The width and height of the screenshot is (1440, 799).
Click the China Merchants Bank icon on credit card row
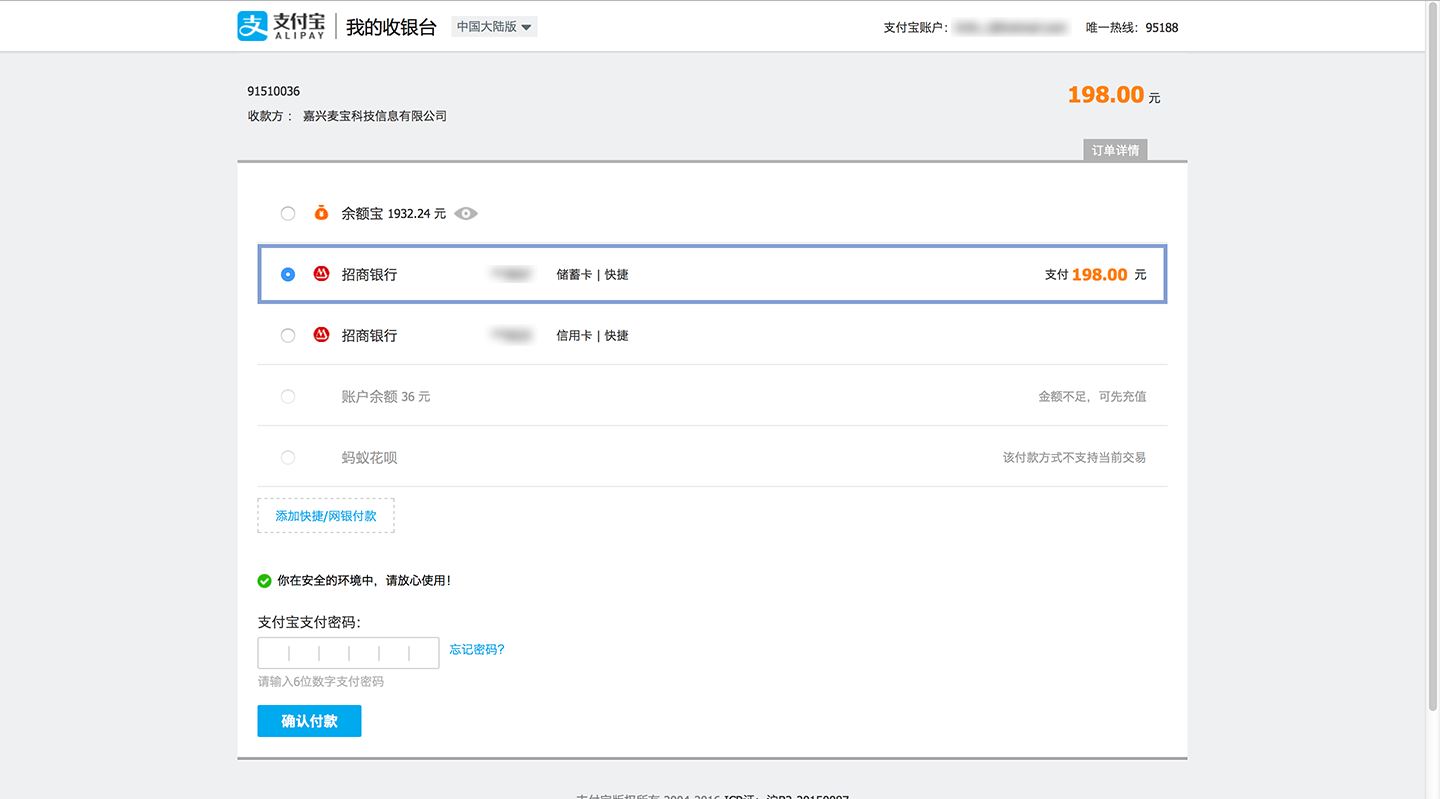[x=320, y=334]
